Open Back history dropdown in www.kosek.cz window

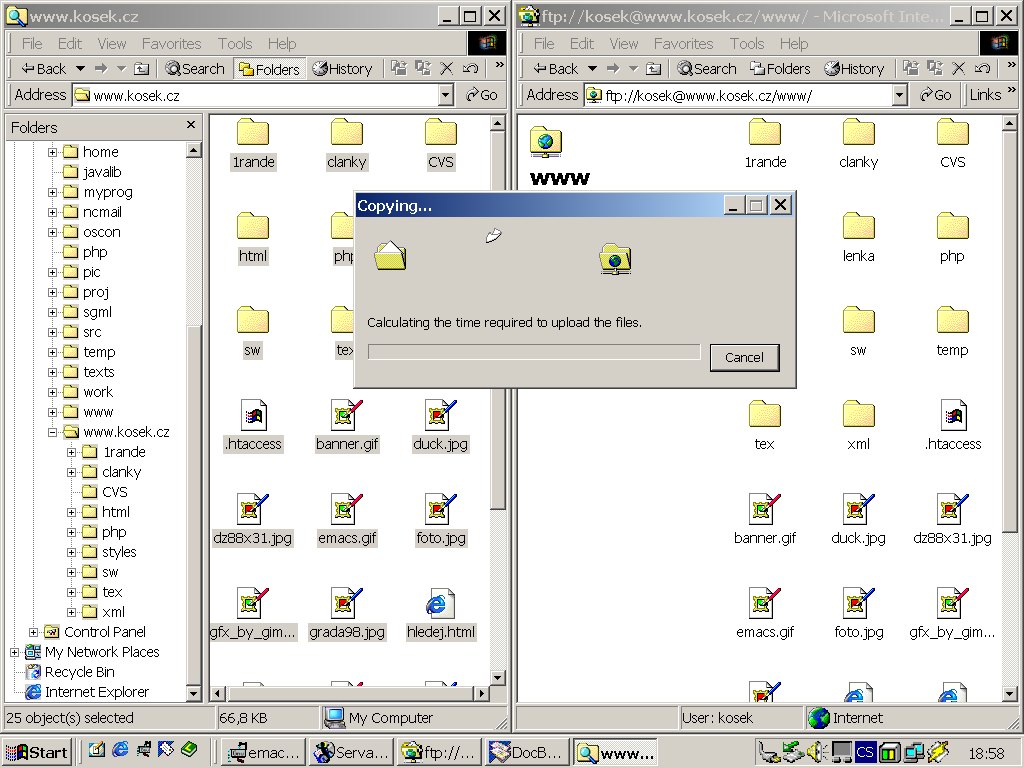click(80, 69)
